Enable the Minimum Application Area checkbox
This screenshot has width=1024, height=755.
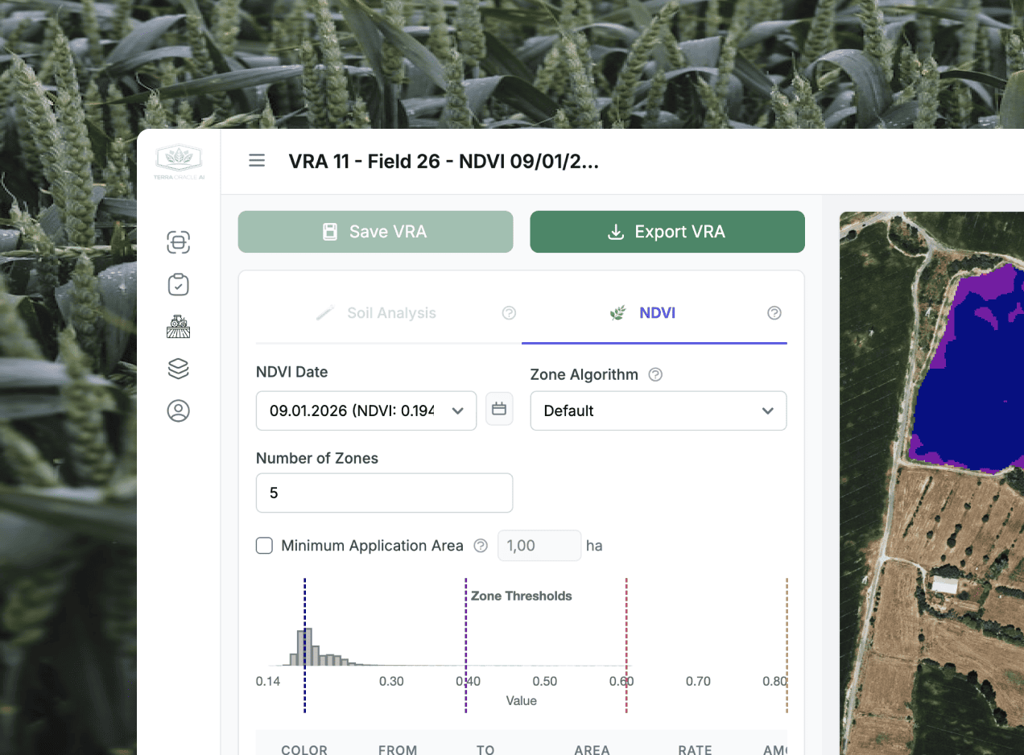tap(264, 546)
